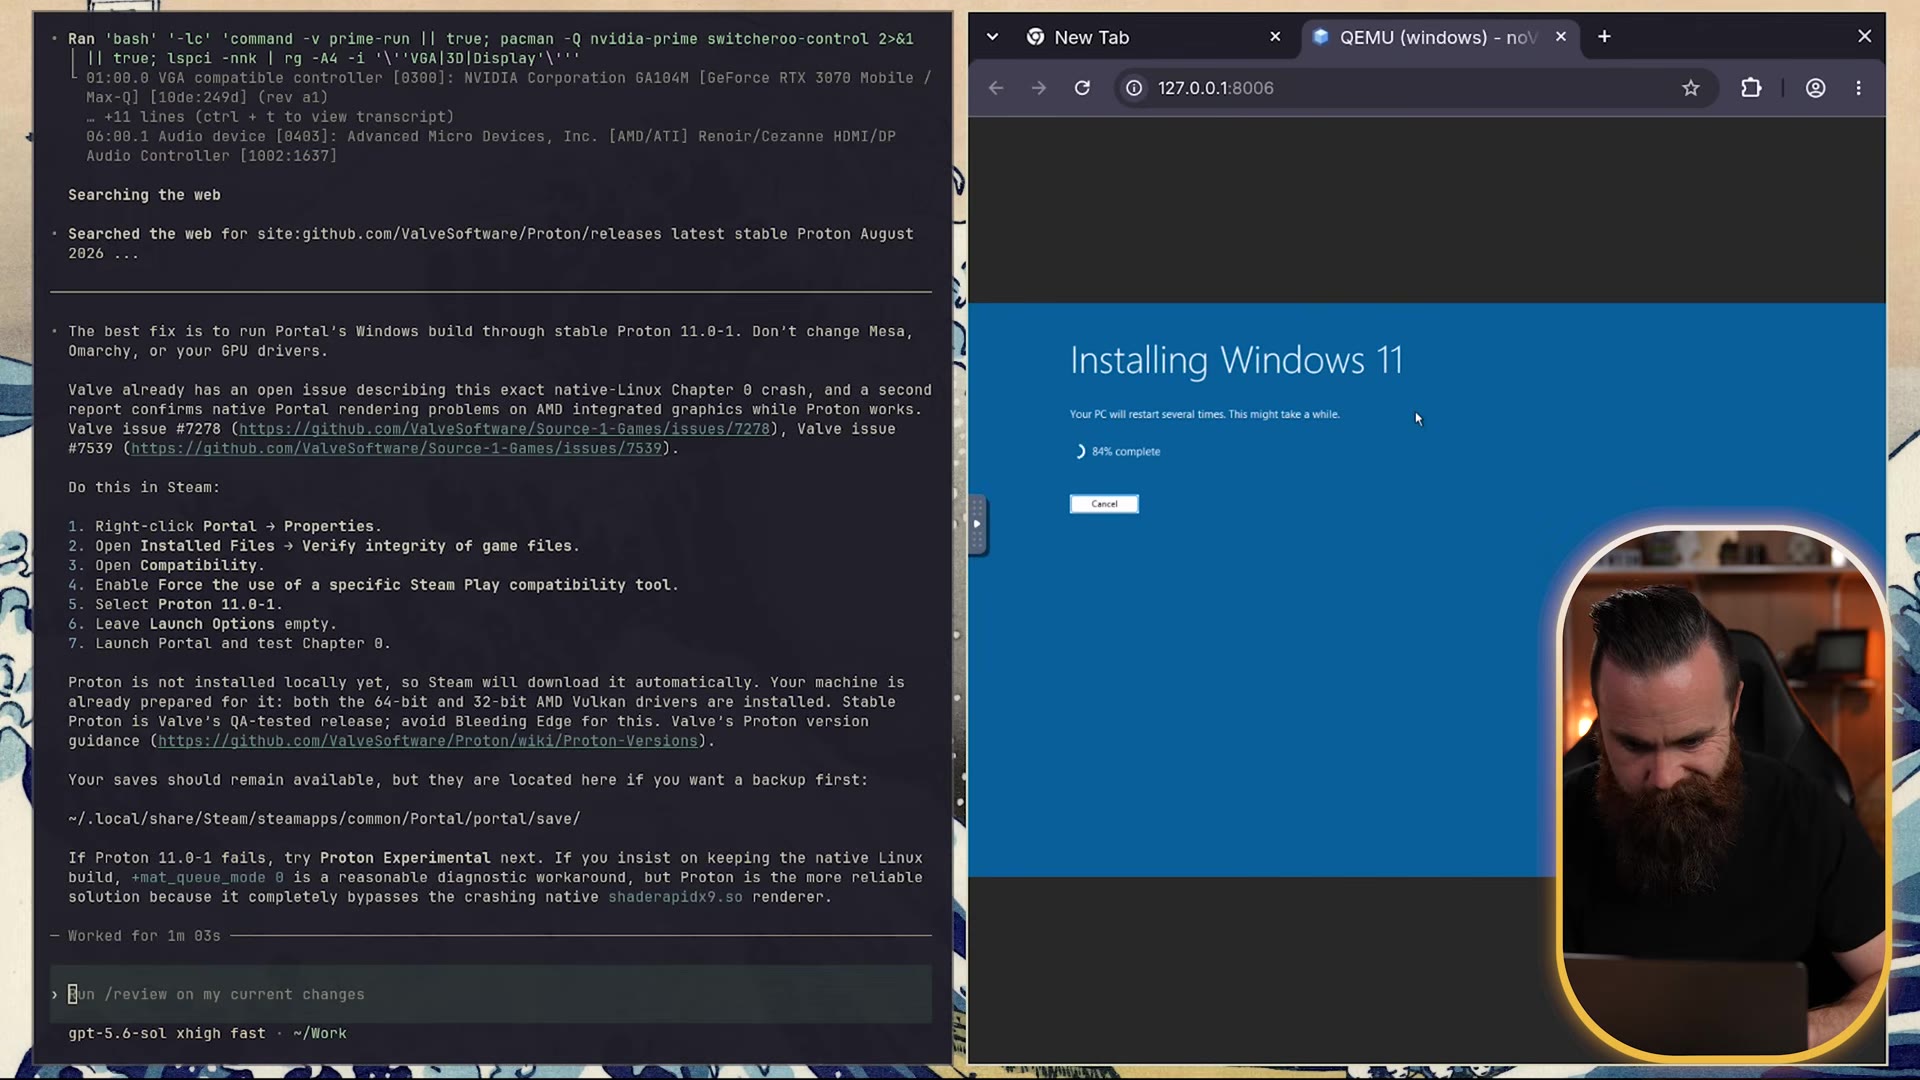
Task: Open a new browser tab with plus
Action: pyautogui.click(x=1604, y=37)
